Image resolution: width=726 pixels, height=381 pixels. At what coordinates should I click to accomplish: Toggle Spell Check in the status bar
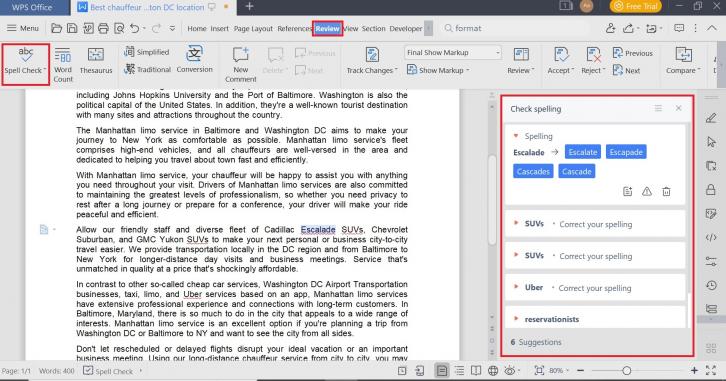pyautogui.click(x=108, y=371)
